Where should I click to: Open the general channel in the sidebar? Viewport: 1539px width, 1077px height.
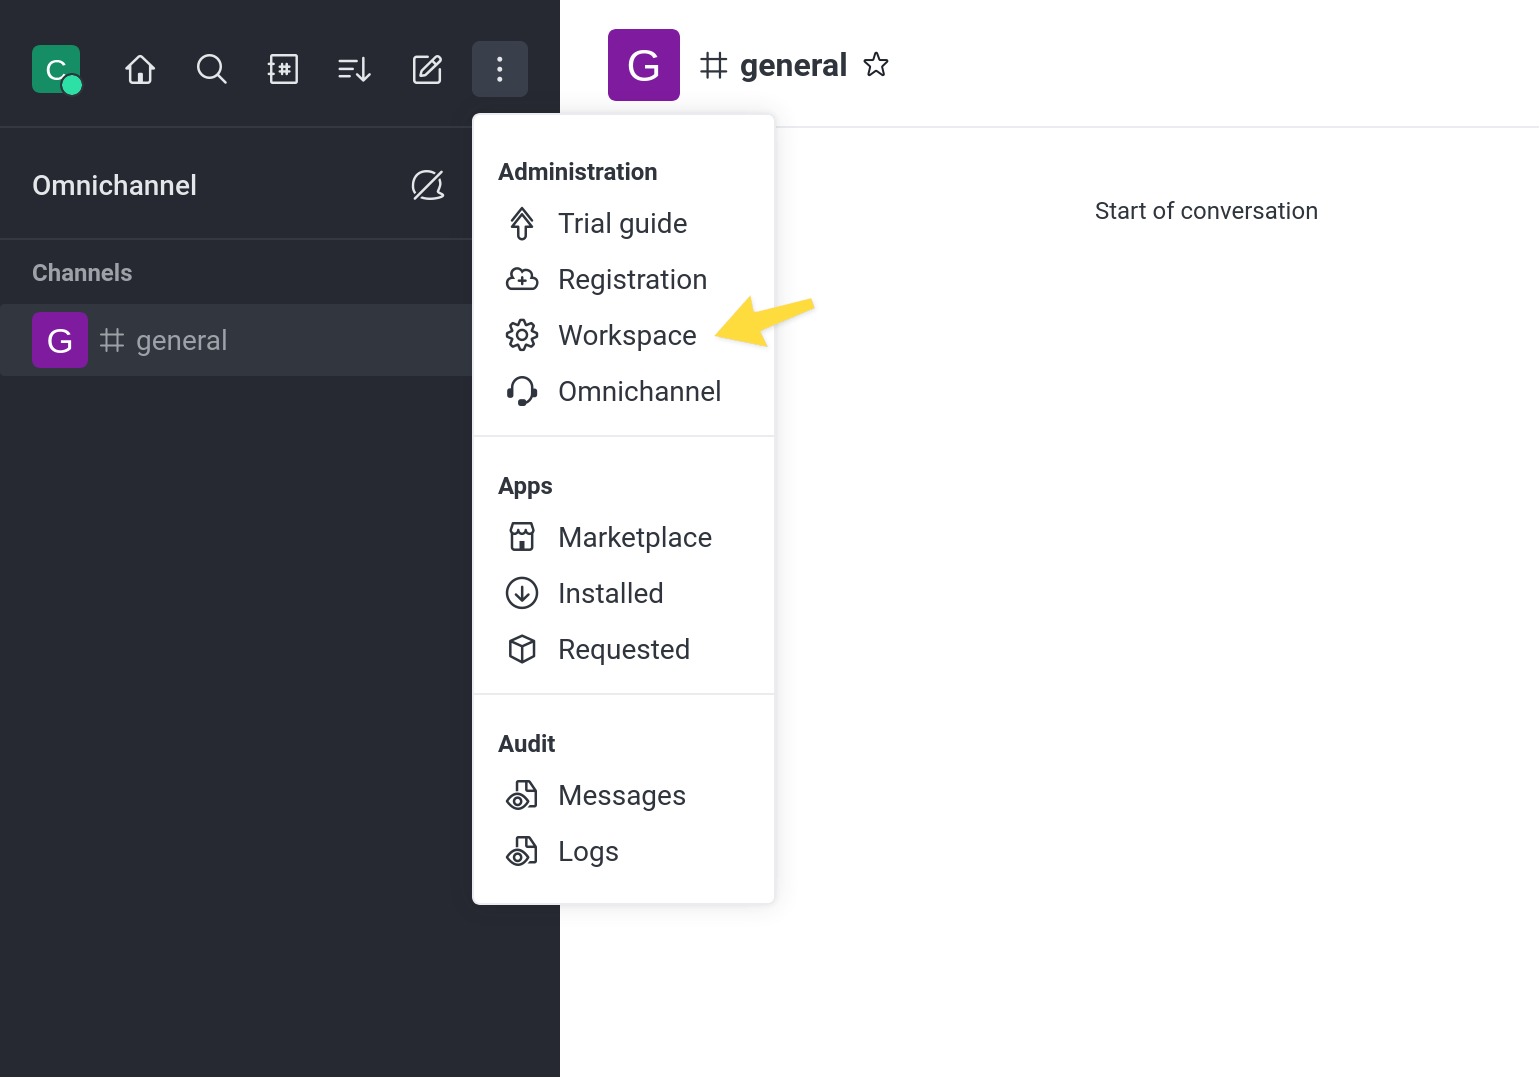tap(182, 340)
